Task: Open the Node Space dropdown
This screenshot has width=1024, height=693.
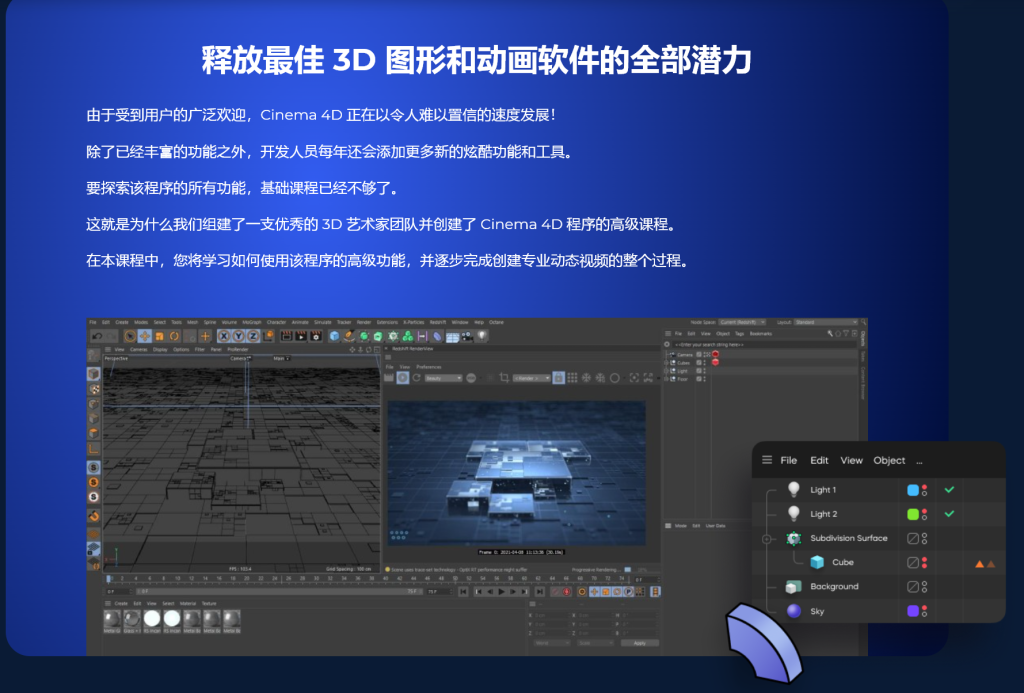Action: pos(743,322)
